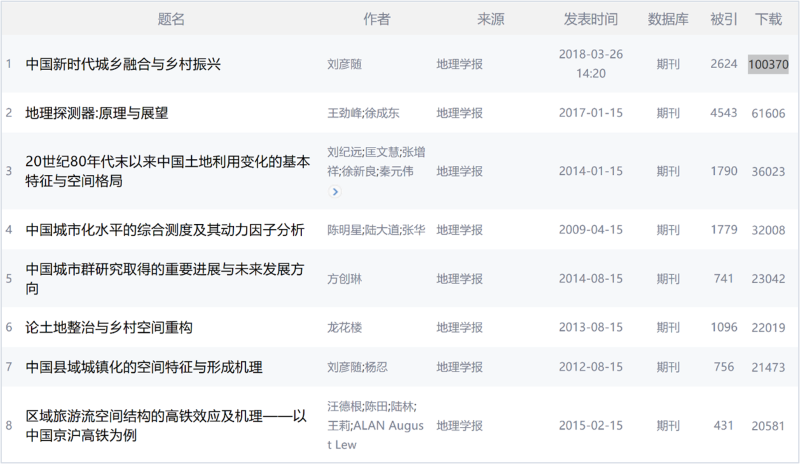This screenshot has width=800, height=464.
Task: Sort by the 被引 column header
Action: point(724,19)
